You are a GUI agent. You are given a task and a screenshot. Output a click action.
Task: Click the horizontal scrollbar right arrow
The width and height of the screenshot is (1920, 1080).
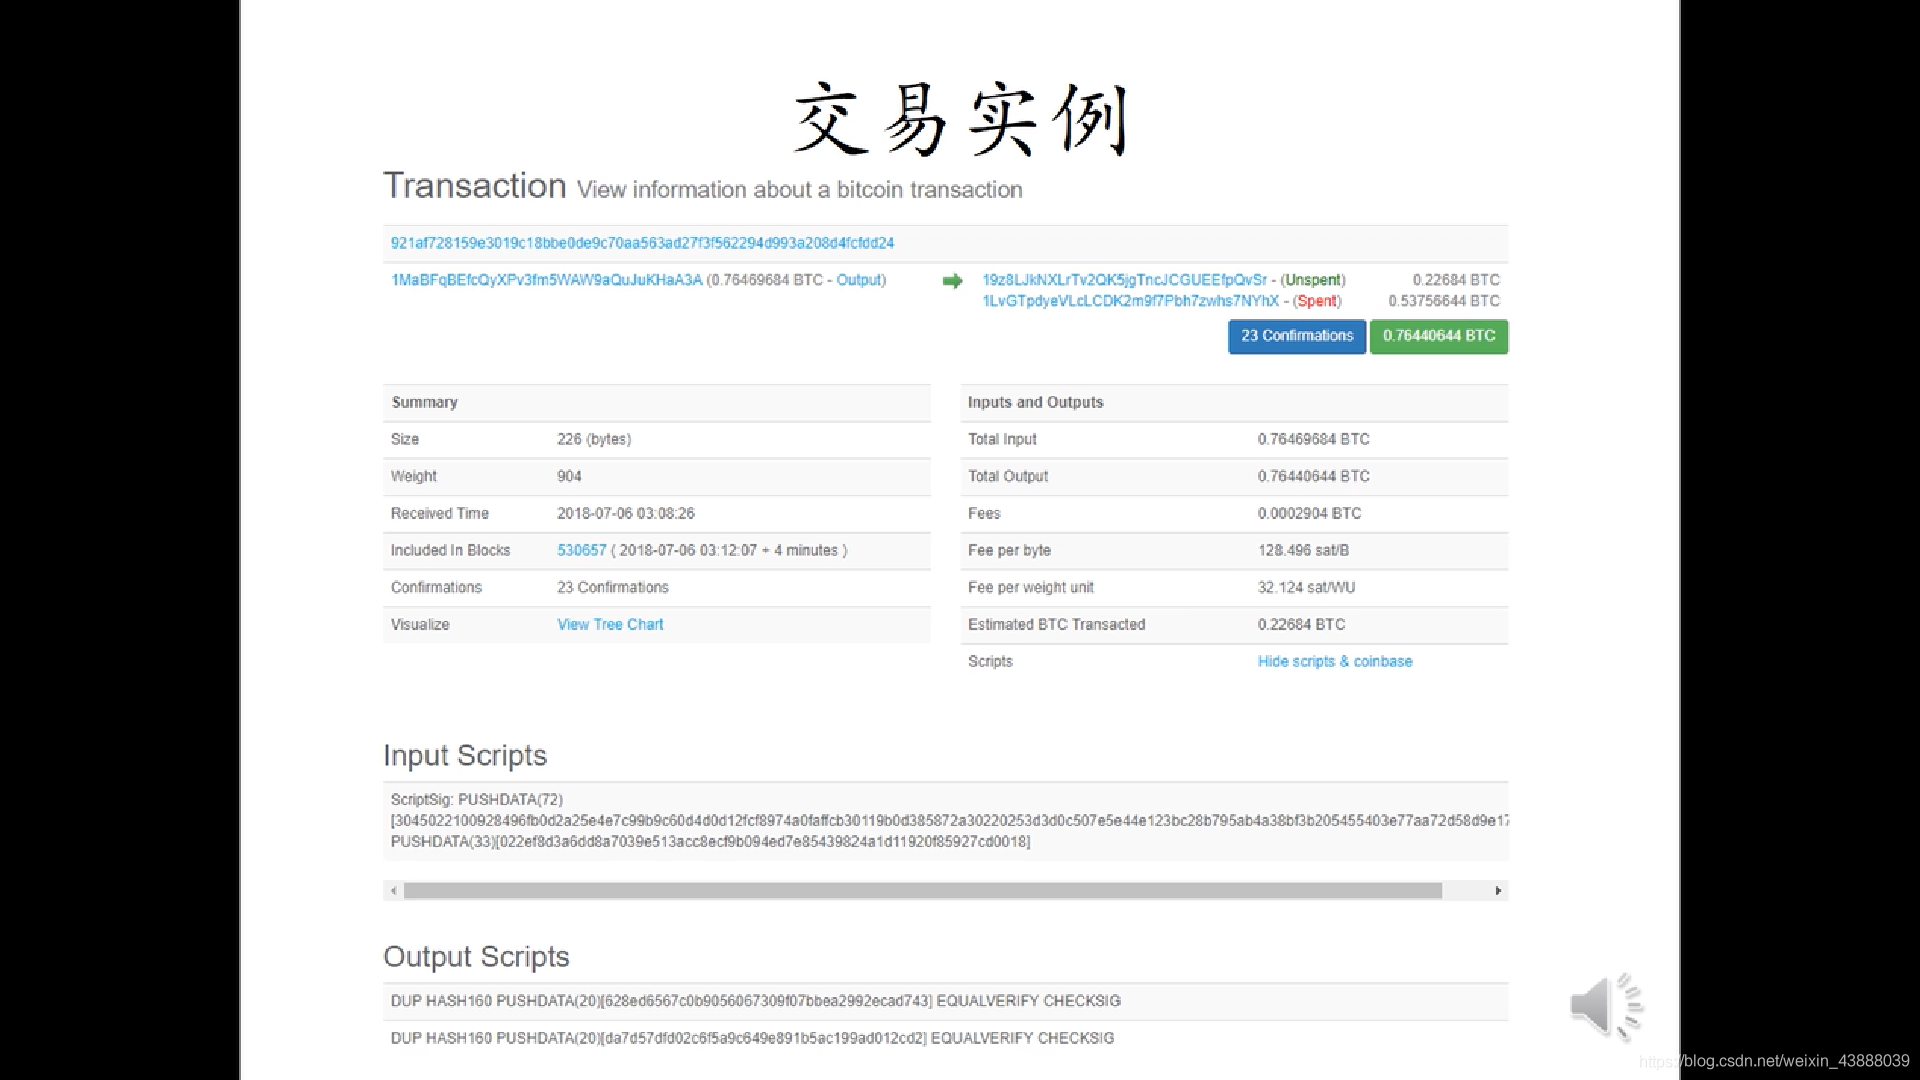pos(1497,890)
